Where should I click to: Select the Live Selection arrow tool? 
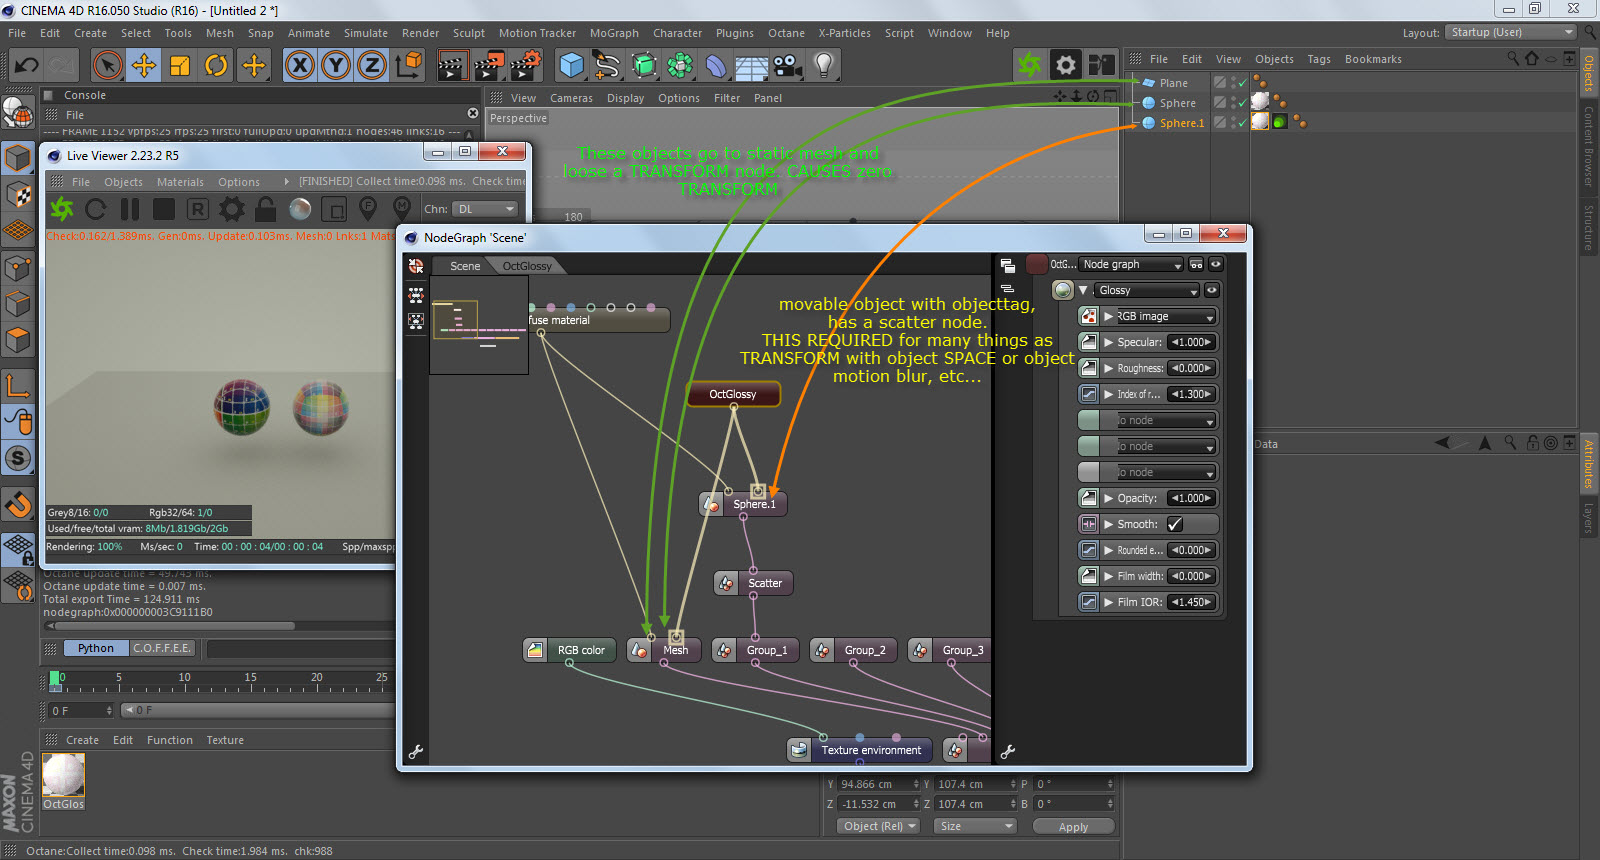pyautogui.click(x=107, y=66)
